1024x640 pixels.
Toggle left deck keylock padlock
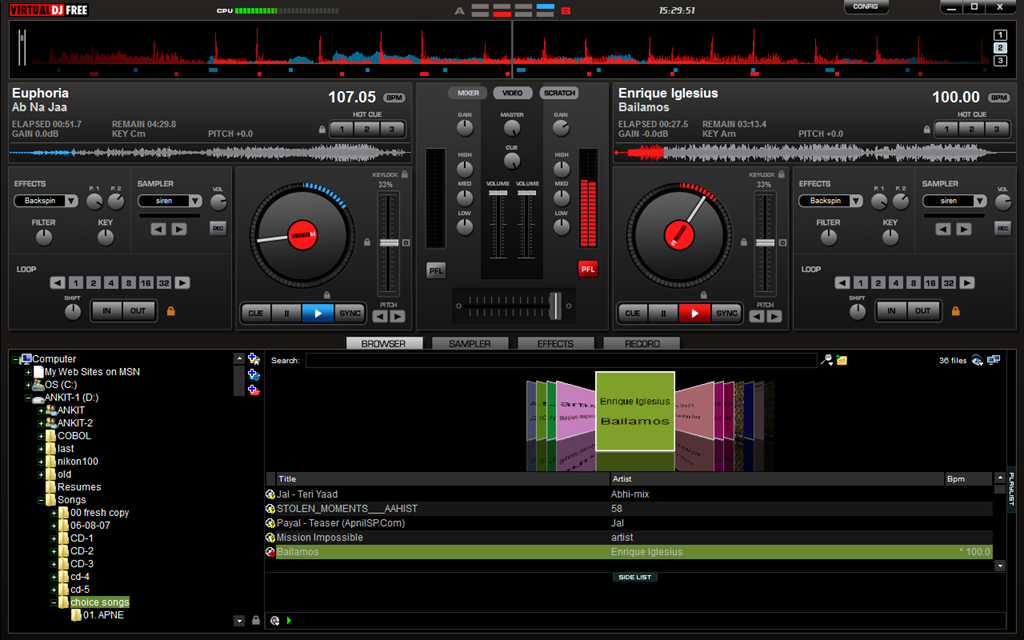405,174
